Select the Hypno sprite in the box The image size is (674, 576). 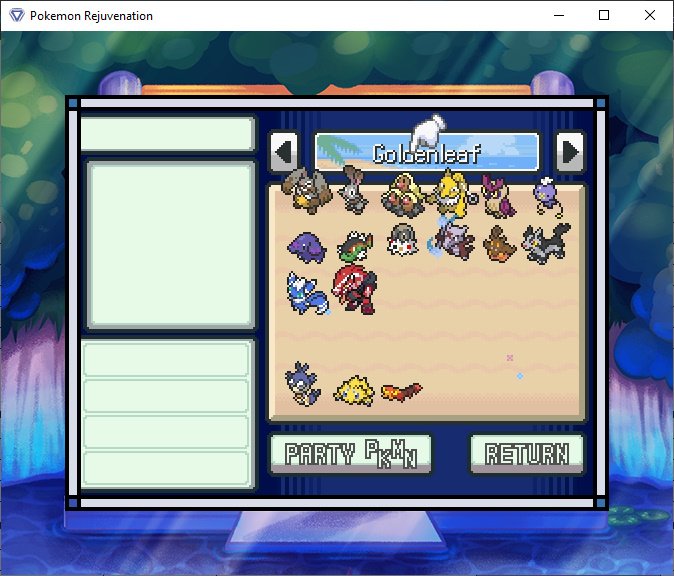pos(454,191)
